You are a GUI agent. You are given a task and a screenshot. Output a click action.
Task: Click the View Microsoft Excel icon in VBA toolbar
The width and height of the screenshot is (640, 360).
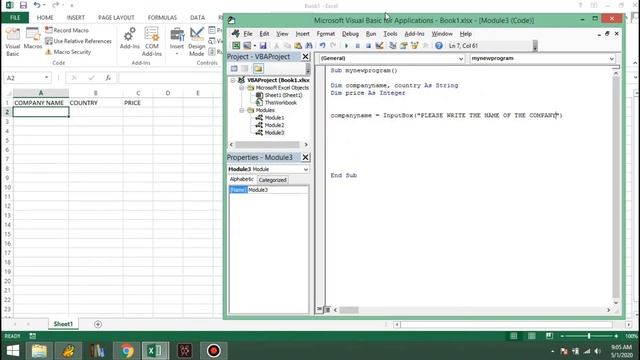(x=236, y=46)
